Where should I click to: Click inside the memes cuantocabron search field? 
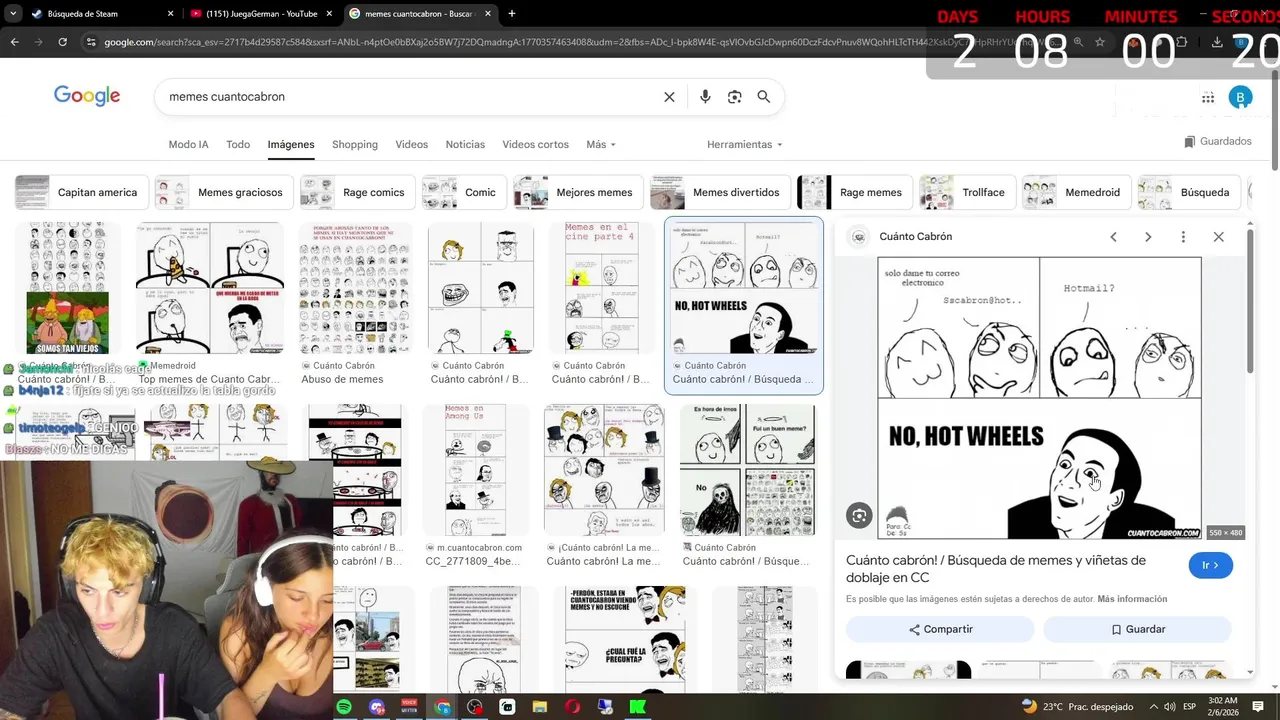[x=410, y=97]
